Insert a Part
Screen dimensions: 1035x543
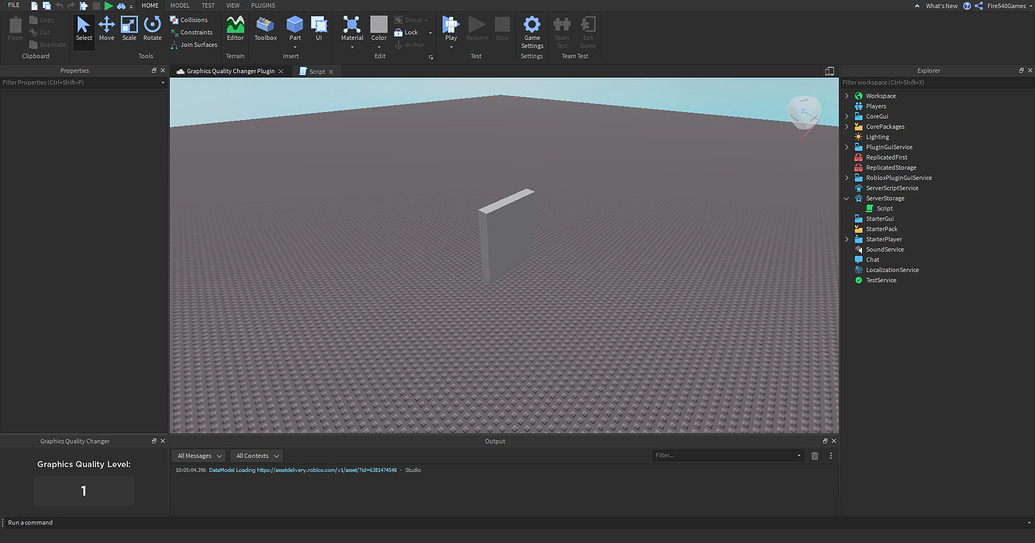tap(295, 26)
